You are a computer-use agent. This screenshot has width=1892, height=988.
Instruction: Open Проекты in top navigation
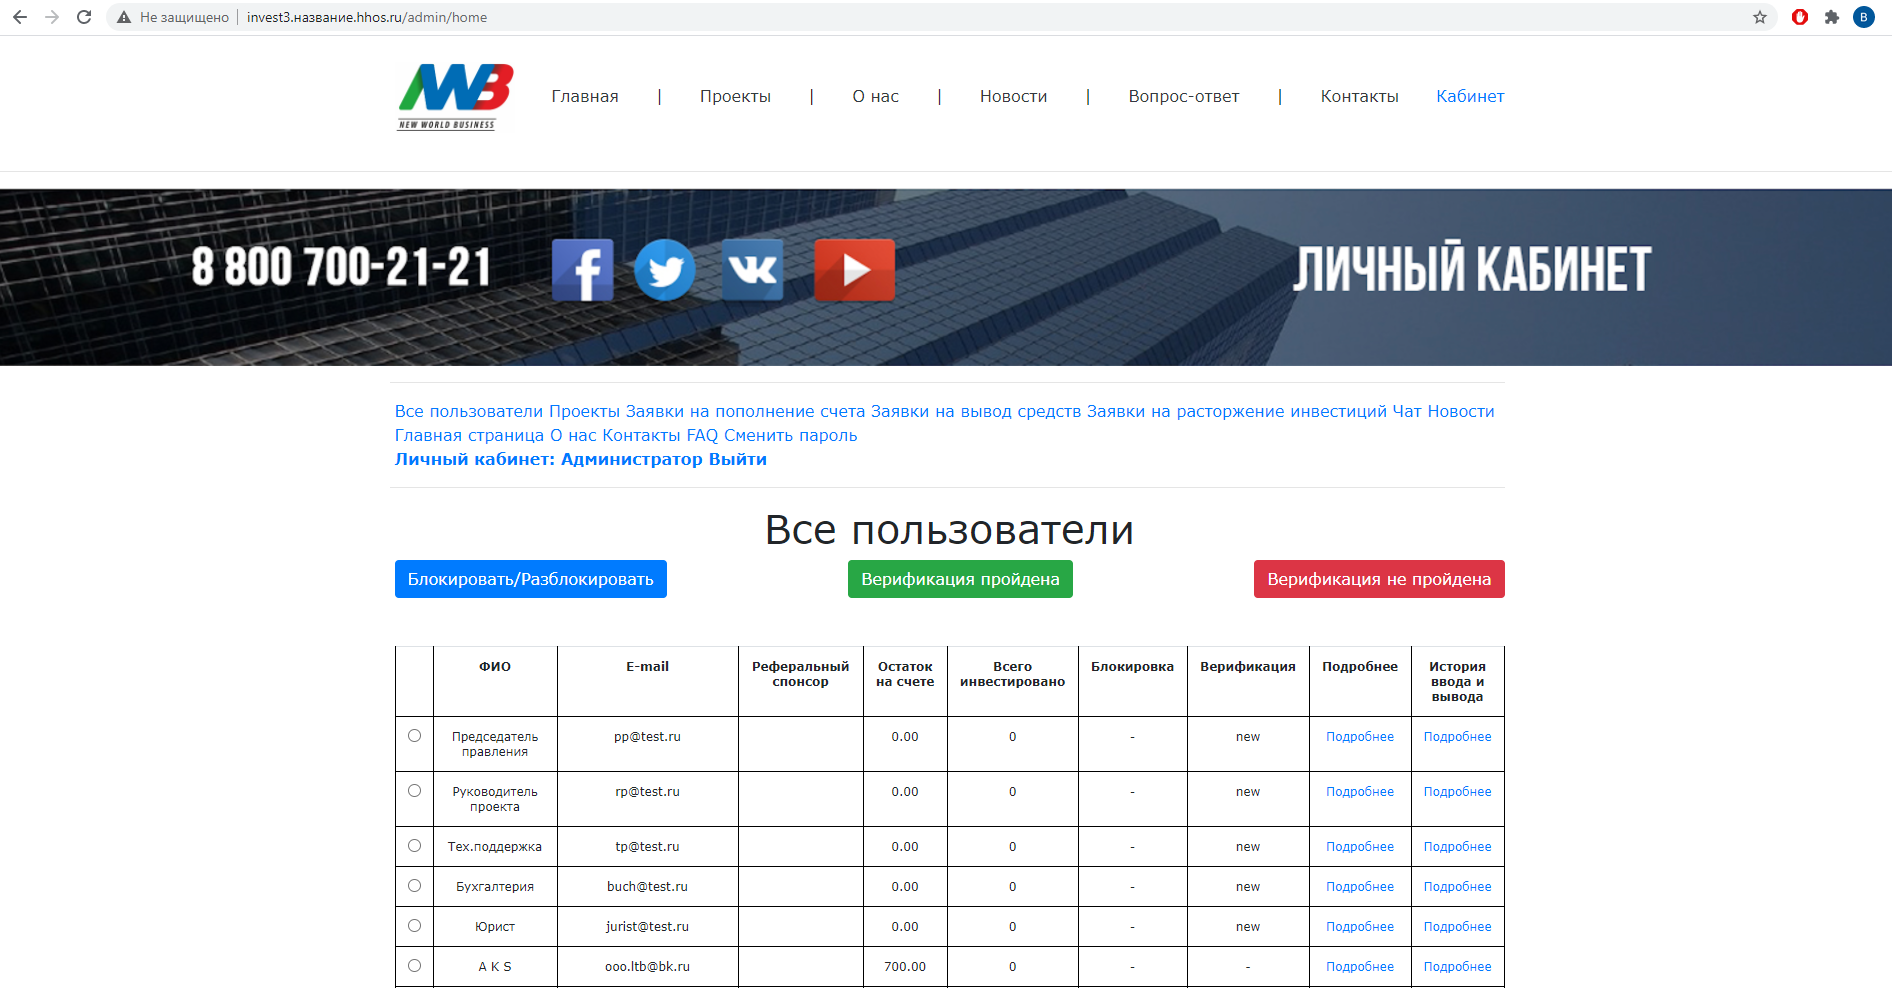coord(735,97)
